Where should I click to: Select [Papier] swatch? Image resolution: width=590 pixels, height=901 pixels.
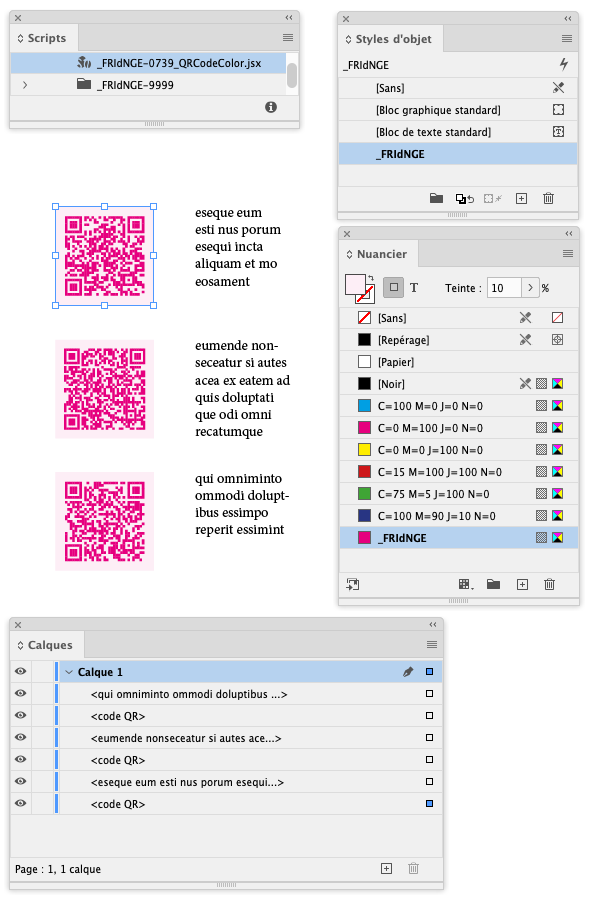point(458,361)
